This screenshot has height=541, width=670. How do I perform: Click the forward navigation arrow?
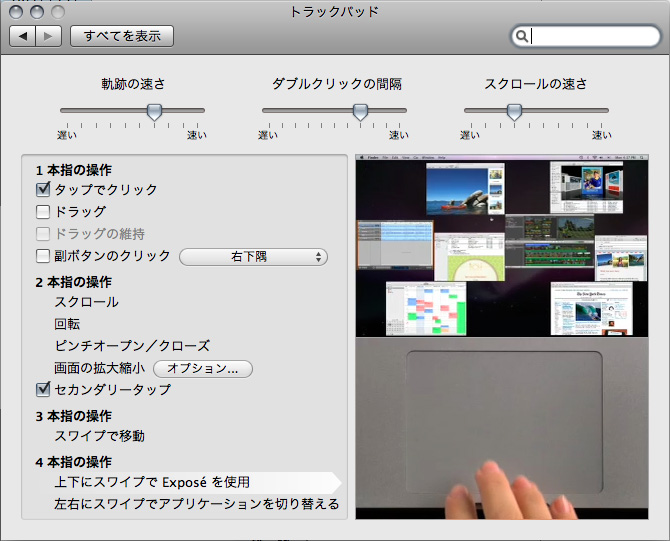tap(49, 36)
